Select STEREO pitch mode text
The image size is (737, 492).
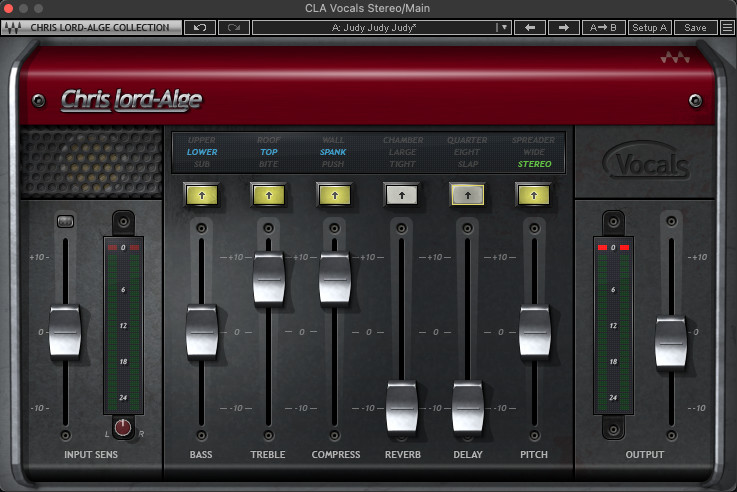point(534,164)
